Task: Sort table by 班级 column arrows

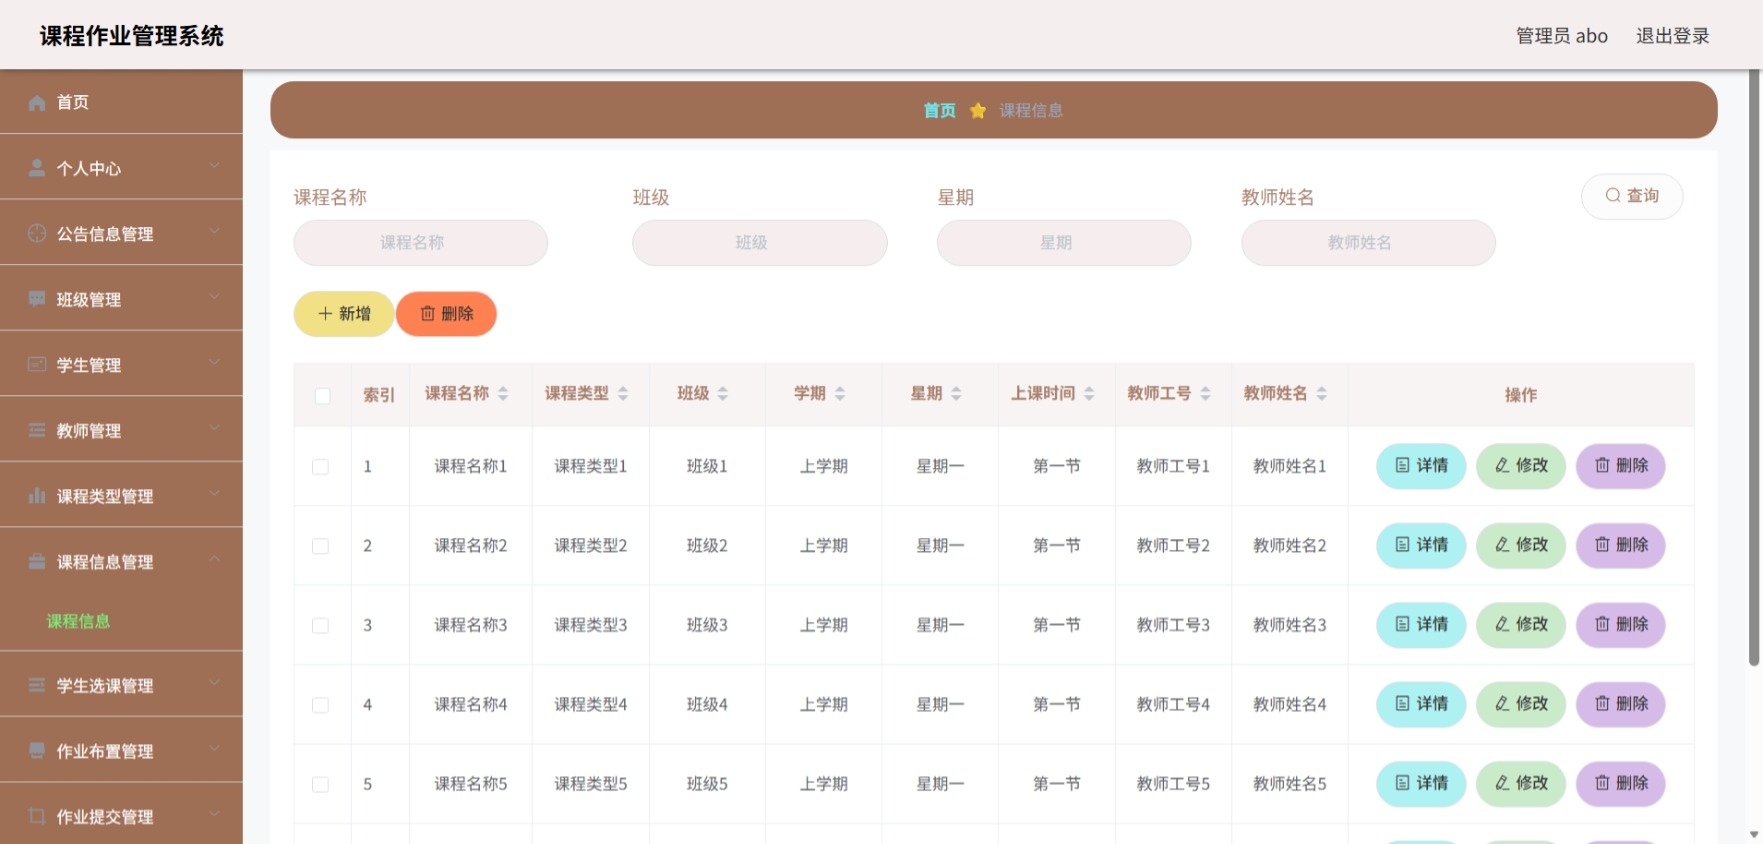Action: click(x=723, y=394)
